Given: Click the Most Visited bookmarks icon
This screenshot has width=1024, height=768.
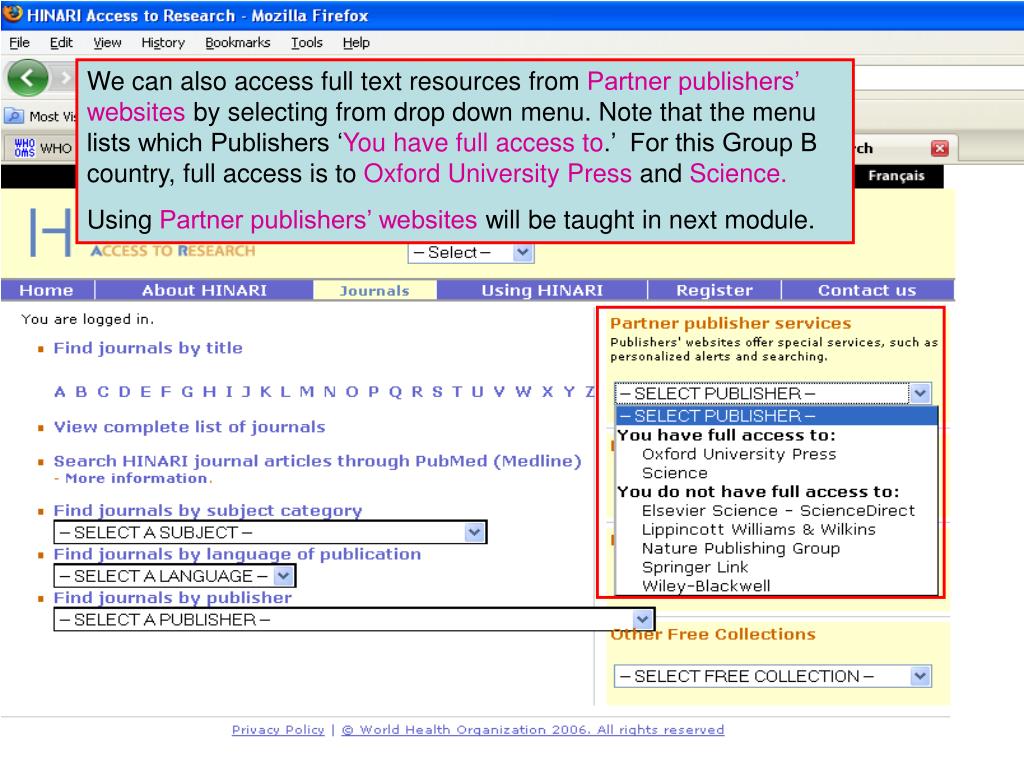Looking at the screenshot, I should click(14, 116).
